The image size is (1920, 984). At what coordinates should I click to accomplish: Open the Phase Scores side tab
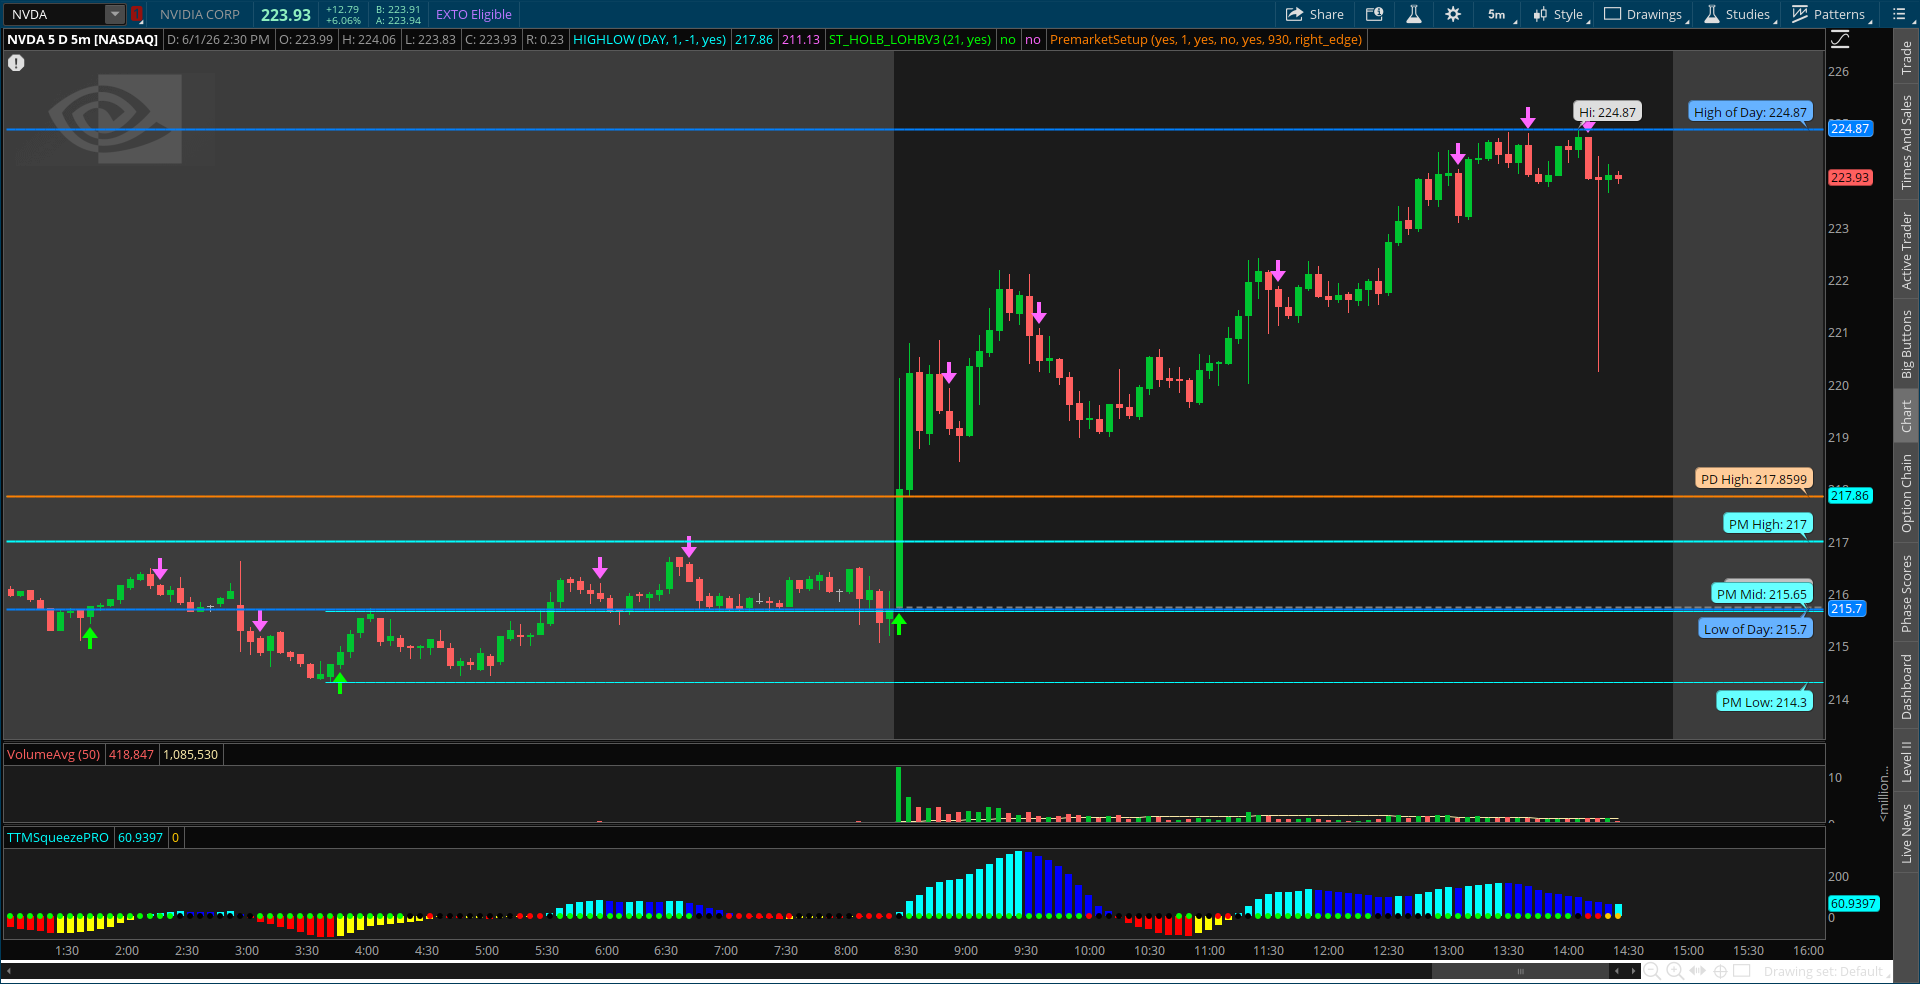(1907, 594)
